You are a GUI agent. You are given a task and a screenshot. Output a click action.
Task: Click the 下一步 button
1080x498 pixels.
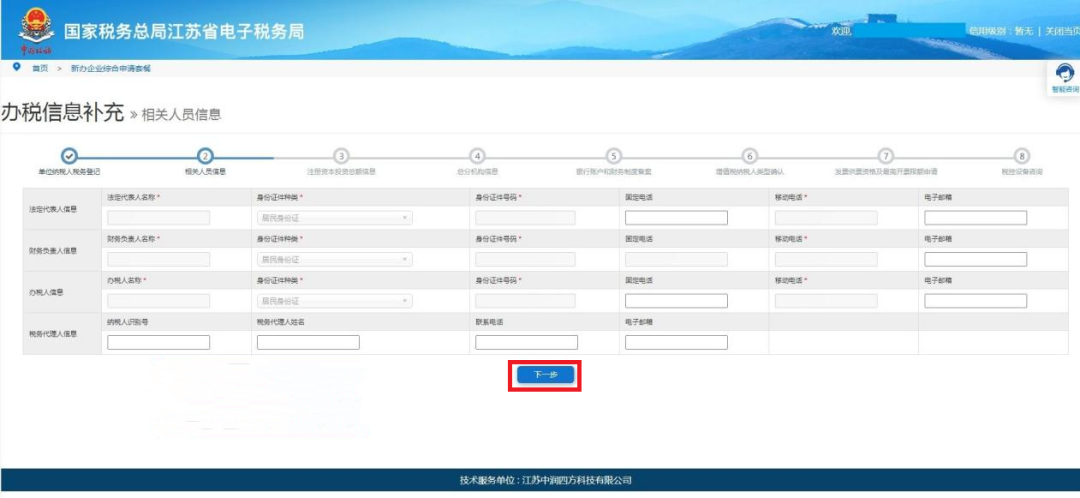[x=545, y=374]
